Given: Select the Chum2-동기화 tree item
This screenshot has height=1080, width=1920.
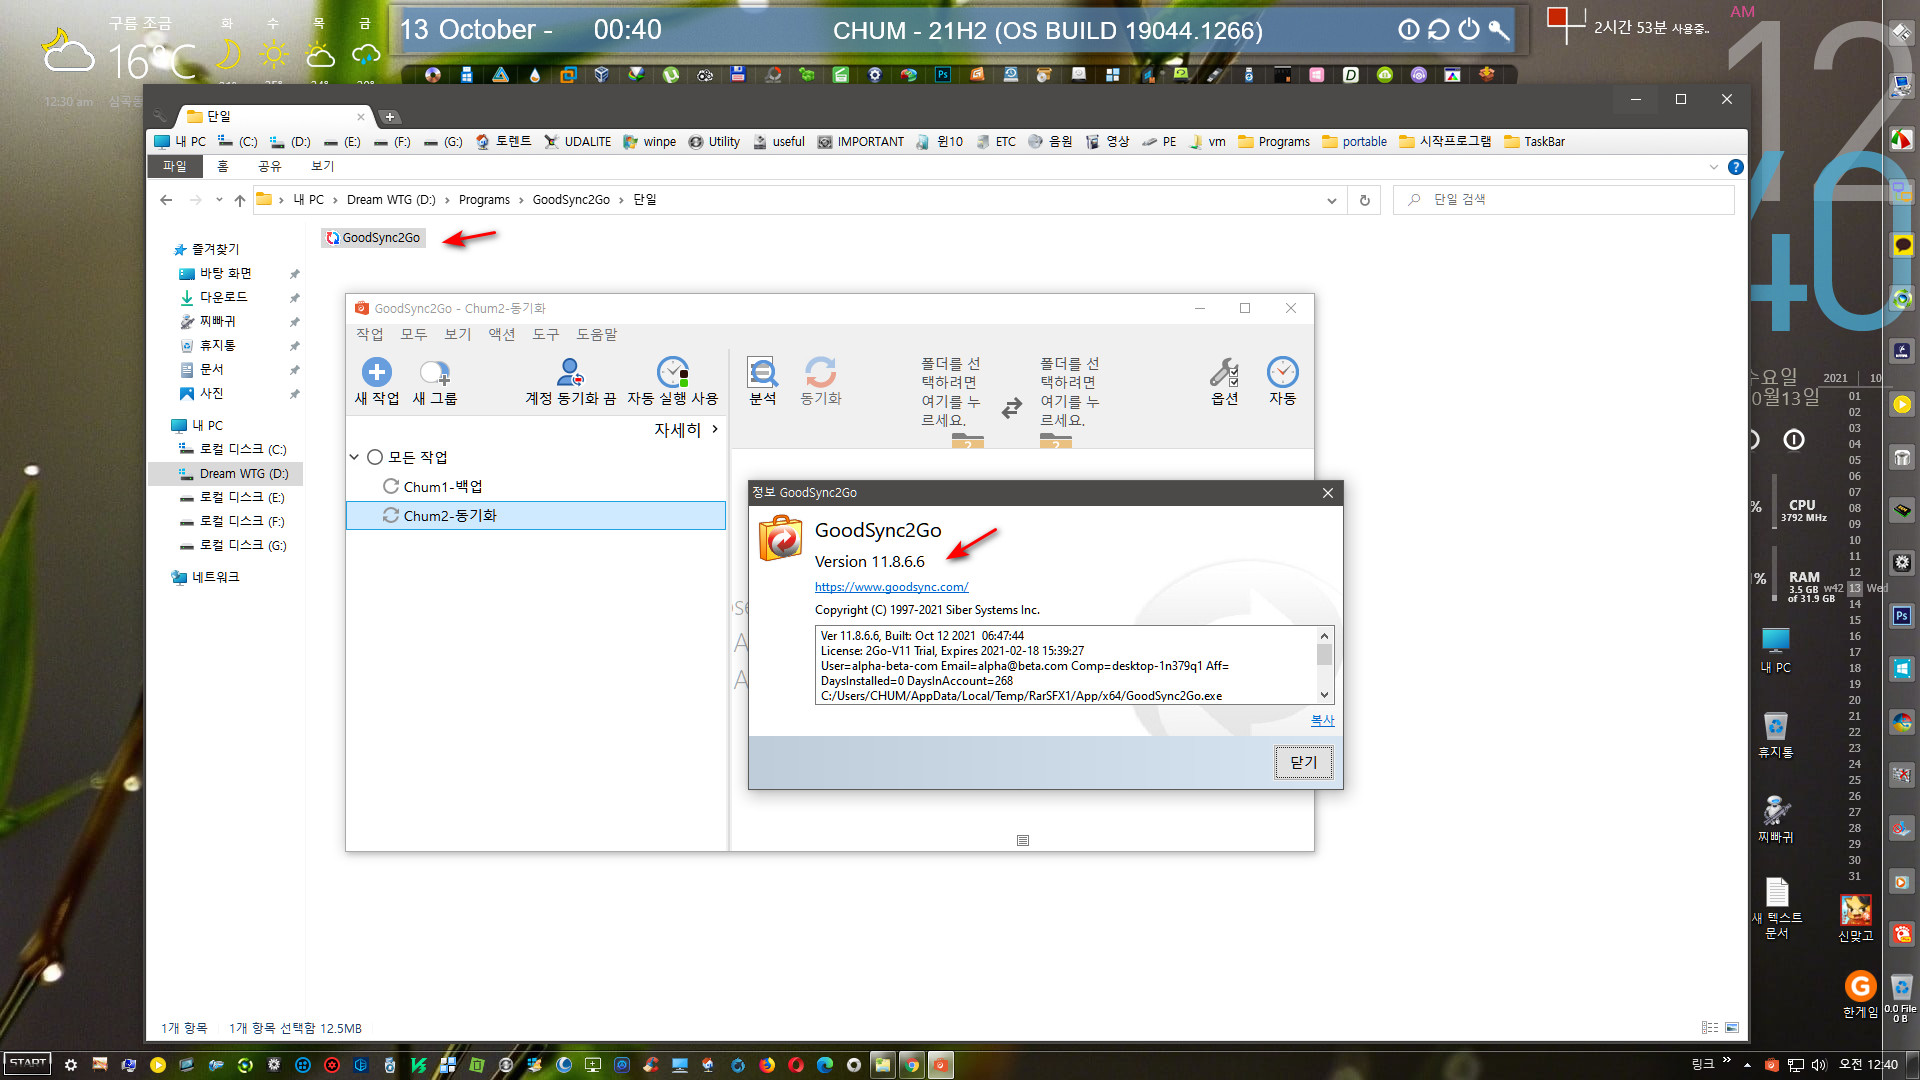Looking at the screenshot, I should tap(450, 516).
